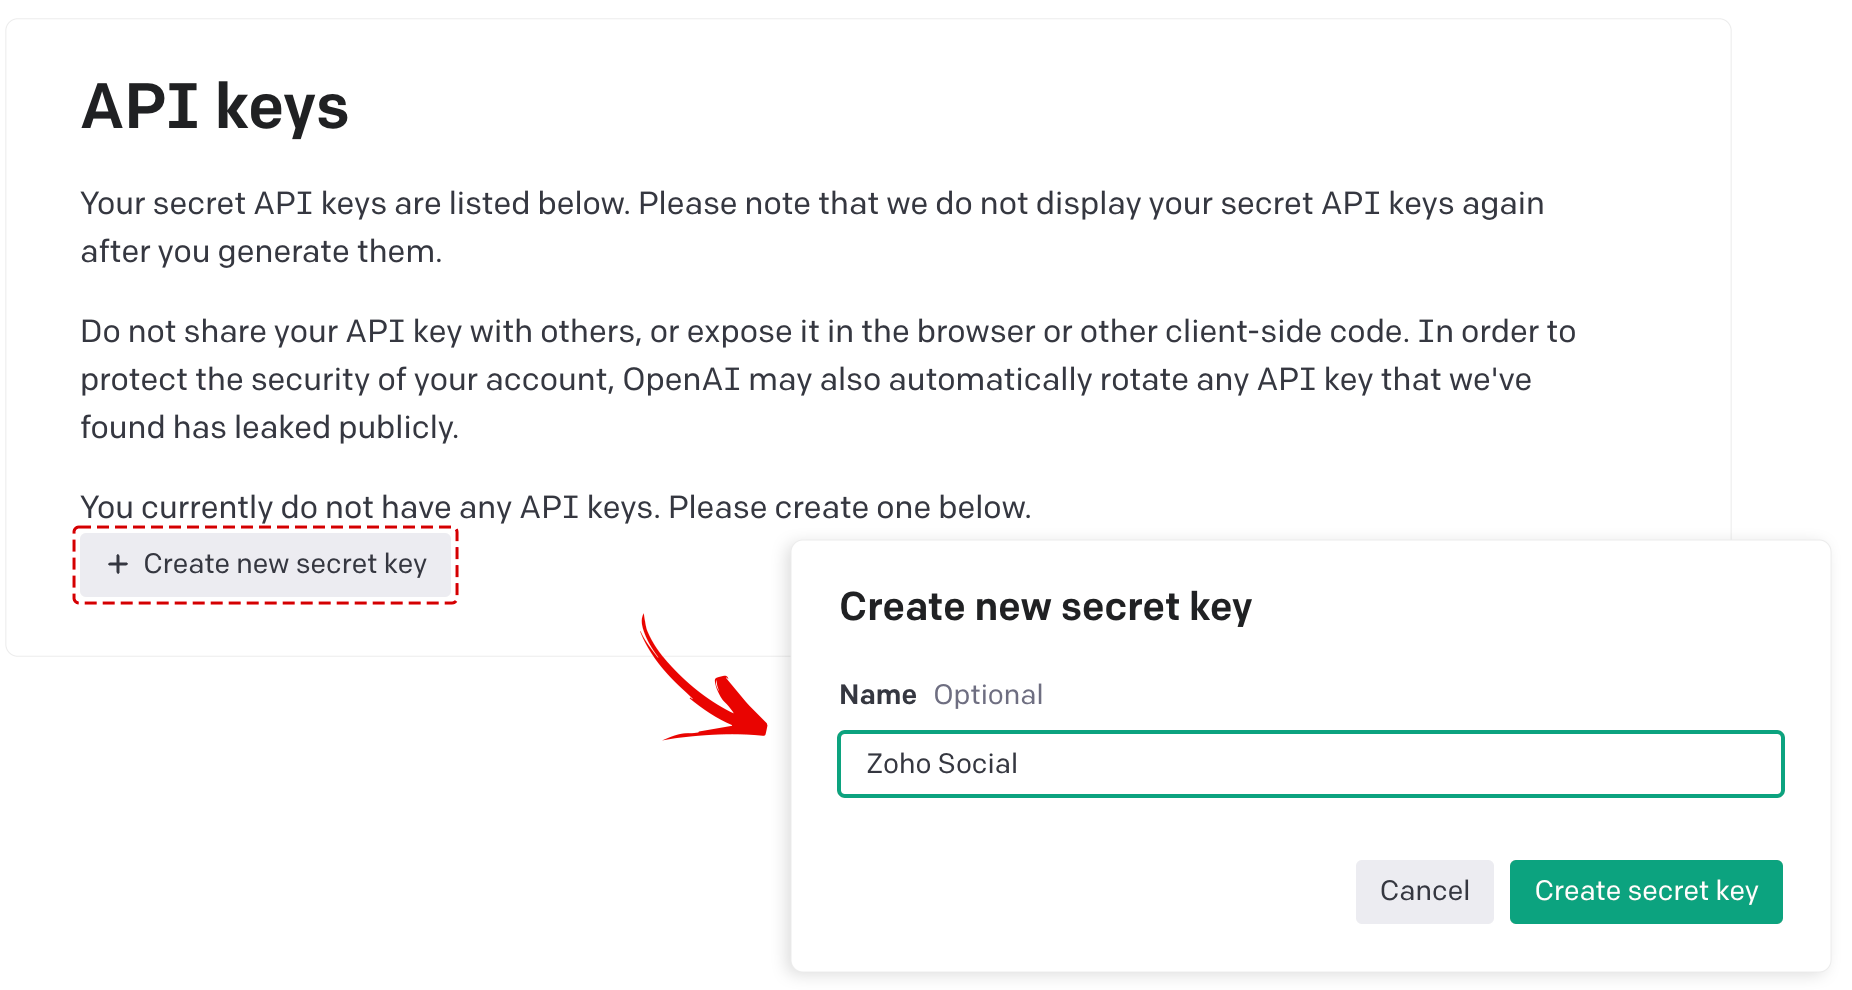Click the word 'OpenAI' in the paragraph
Screen dimensions: 1852x990
[681, 380]
